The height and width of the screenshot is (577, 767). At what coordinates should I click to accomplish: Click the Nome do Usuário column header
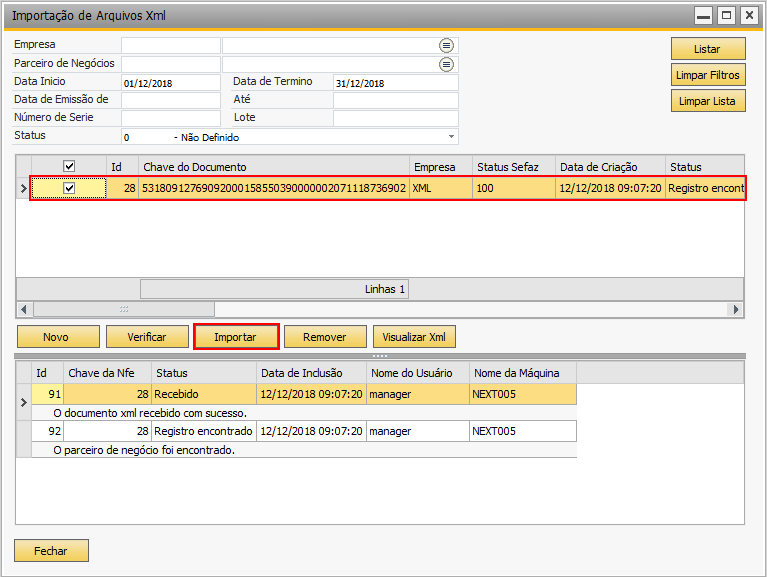[x=418, y=373]
